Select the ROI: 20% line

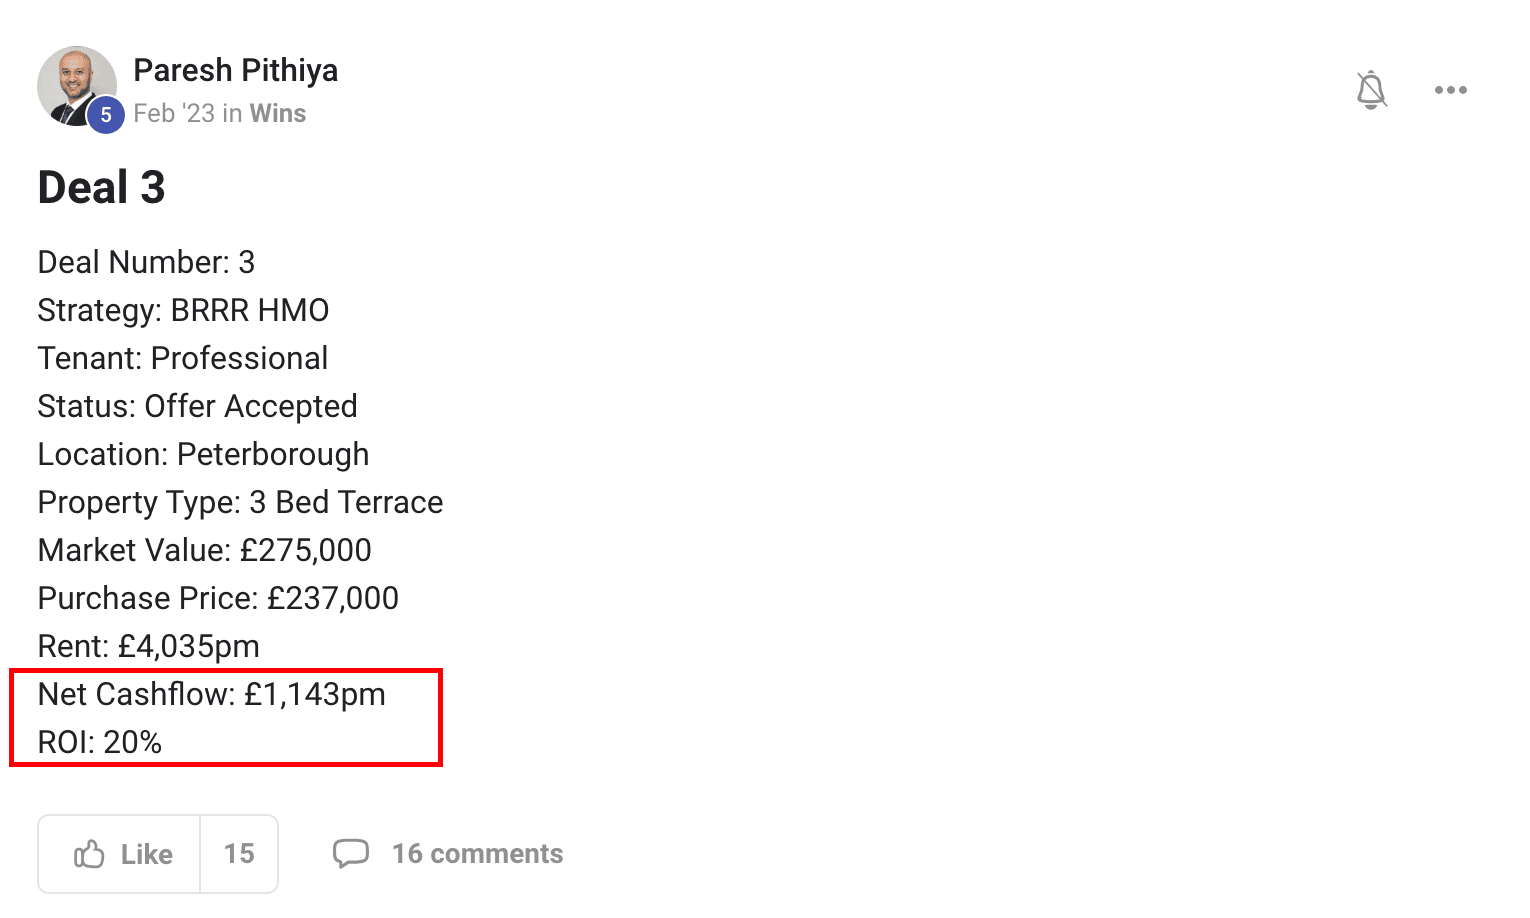pos(100,742)
